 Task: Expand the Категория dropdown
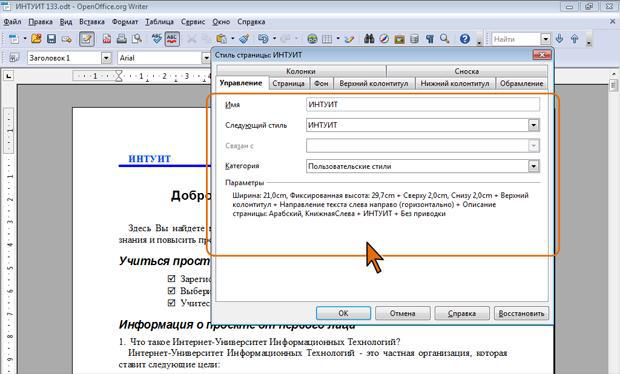[x=533, y=166]
